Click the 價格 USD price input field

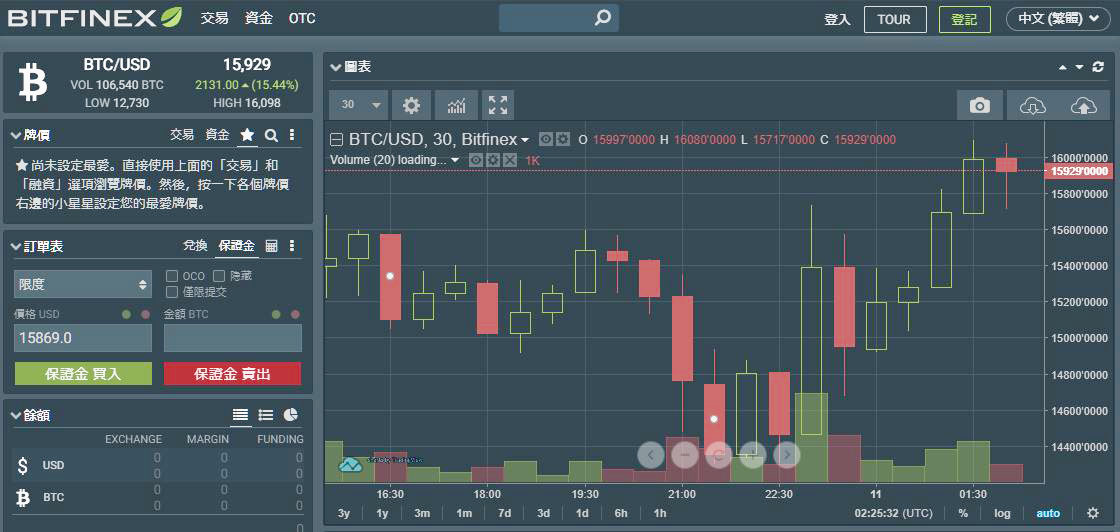(83, 338)
